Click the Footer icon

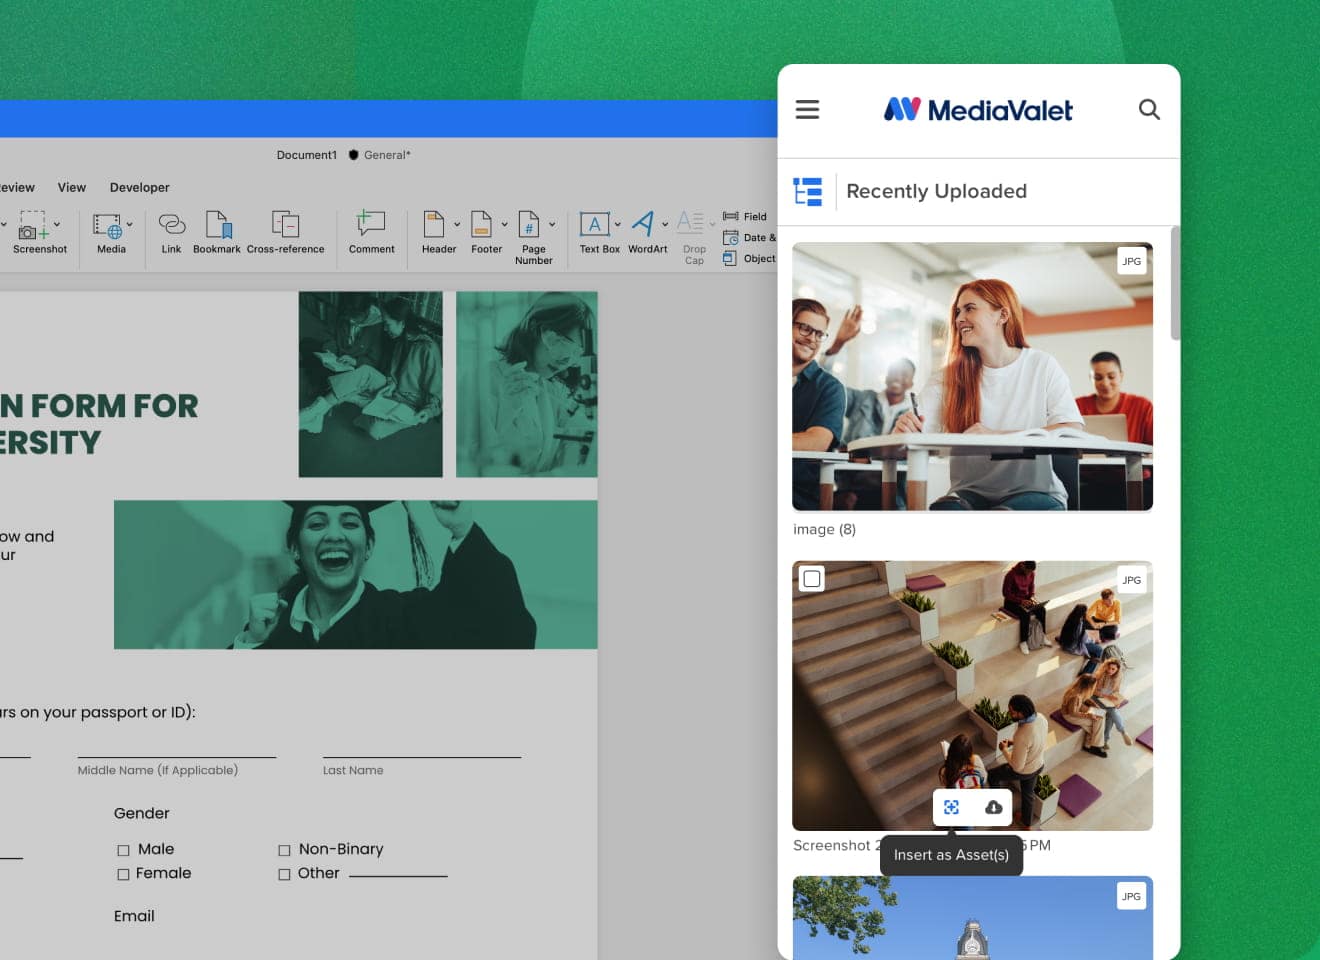point(481,224)
